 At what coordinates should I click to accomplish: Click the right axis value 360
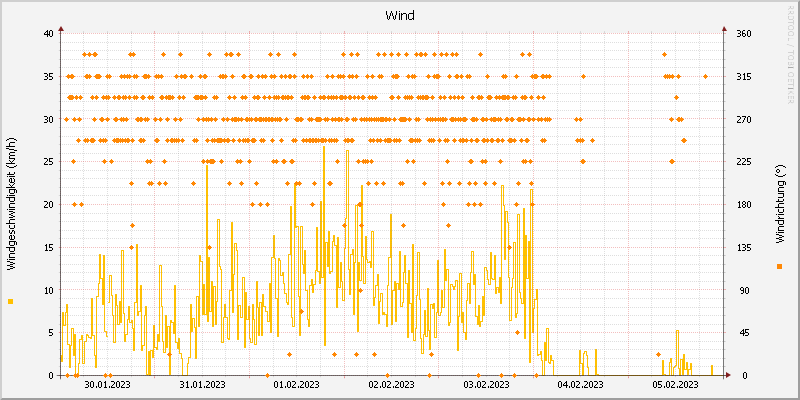click(x=744, y=34)
